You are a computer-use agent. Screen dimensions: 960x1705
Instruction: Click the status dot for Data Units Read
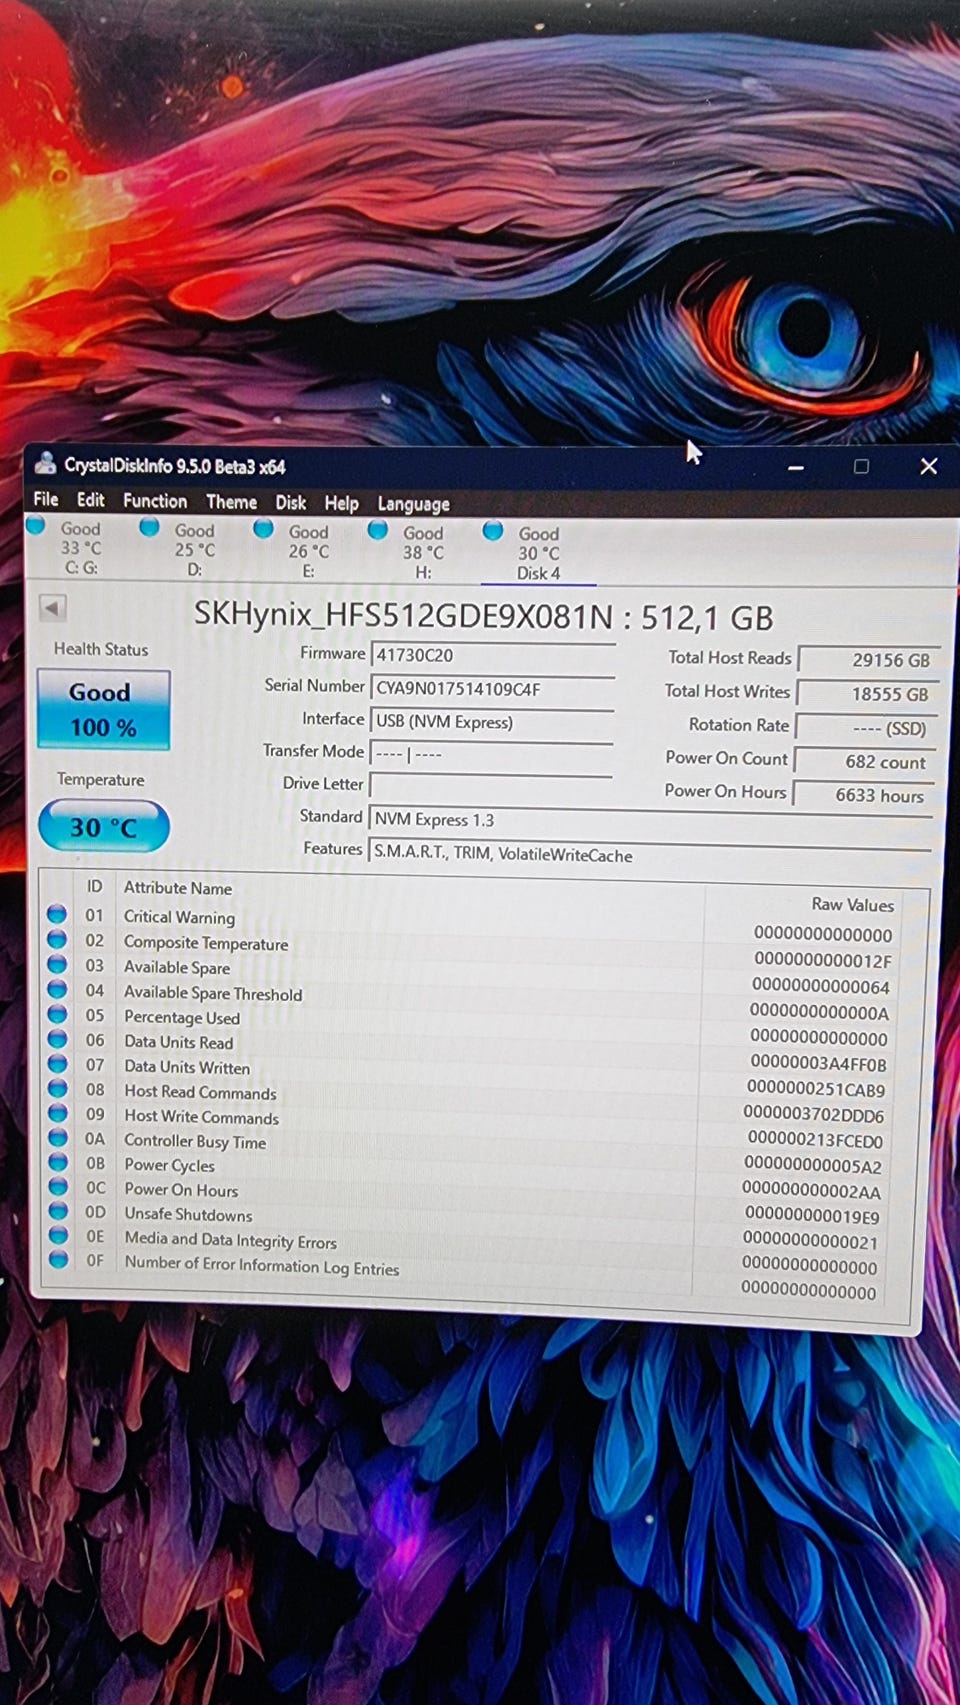pos(57,1039)
